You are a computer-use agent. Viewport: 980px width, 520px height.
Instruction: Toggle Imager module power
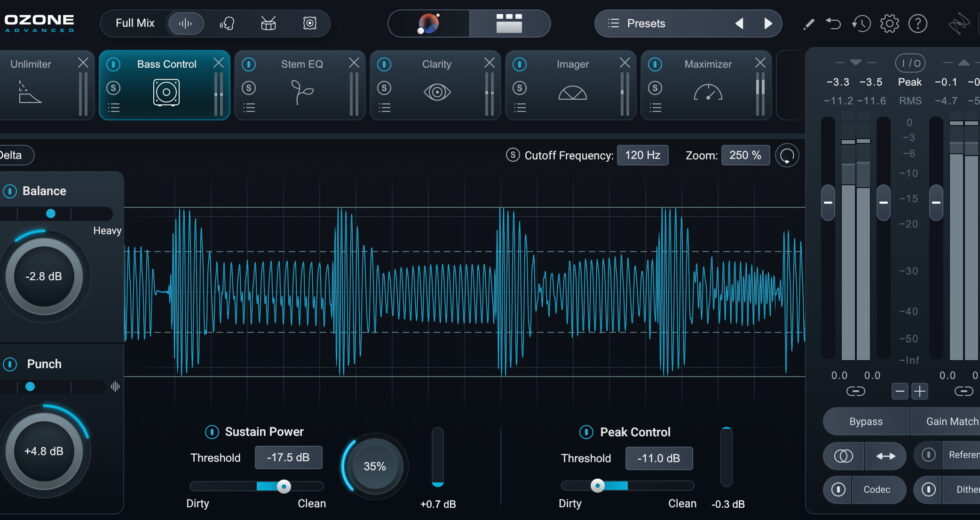[x=520, y=64]
